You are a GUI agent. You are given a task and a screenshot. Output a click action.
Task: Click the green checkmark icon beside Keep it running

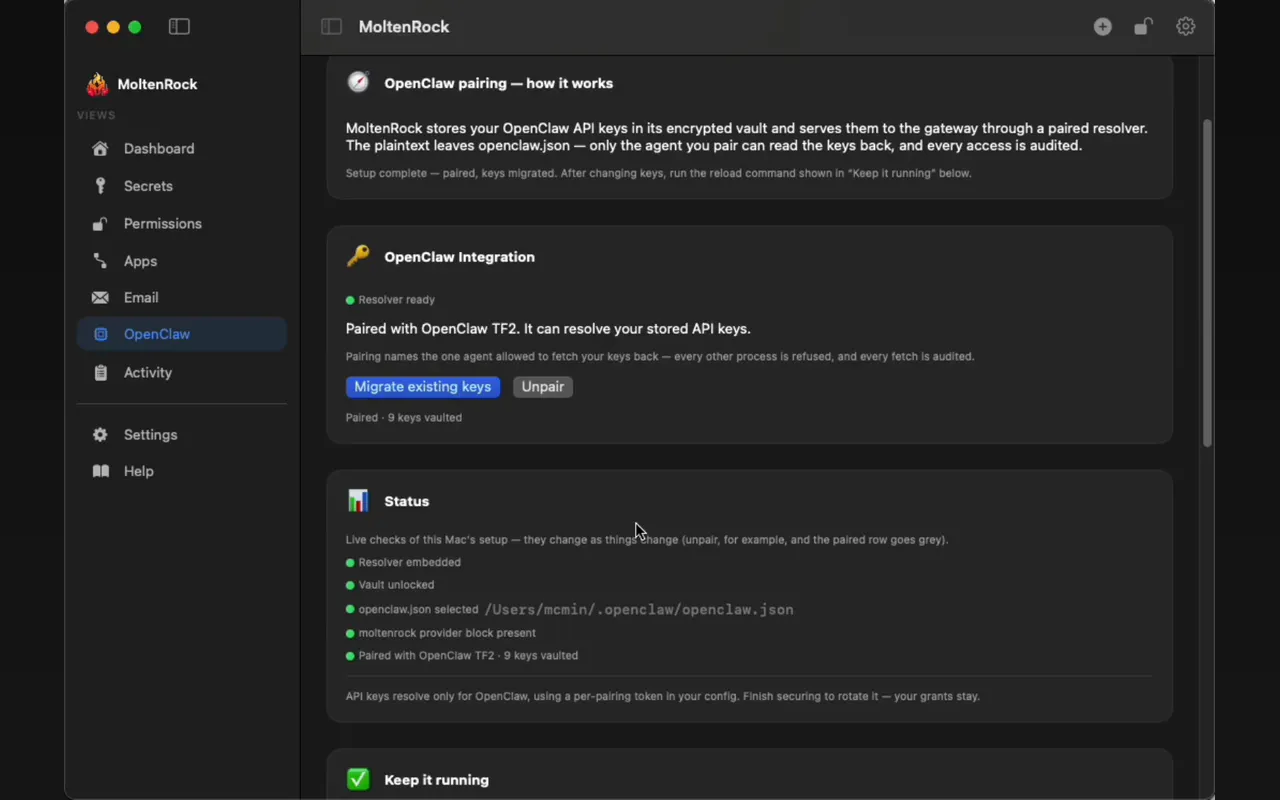coord(358,779)
